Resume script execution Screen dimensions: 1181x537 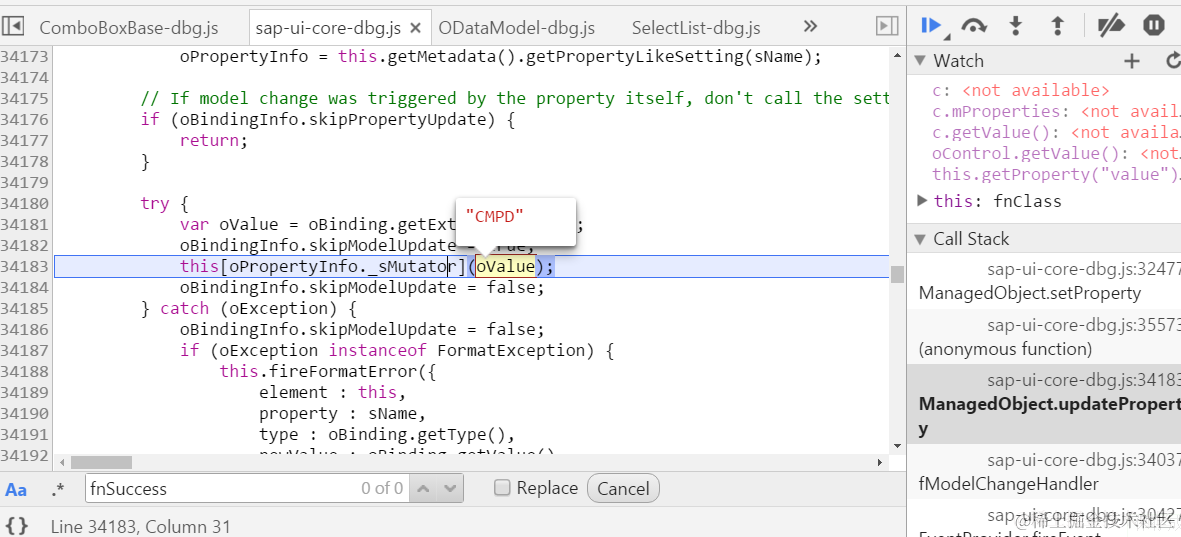click(x=932, y=26)
